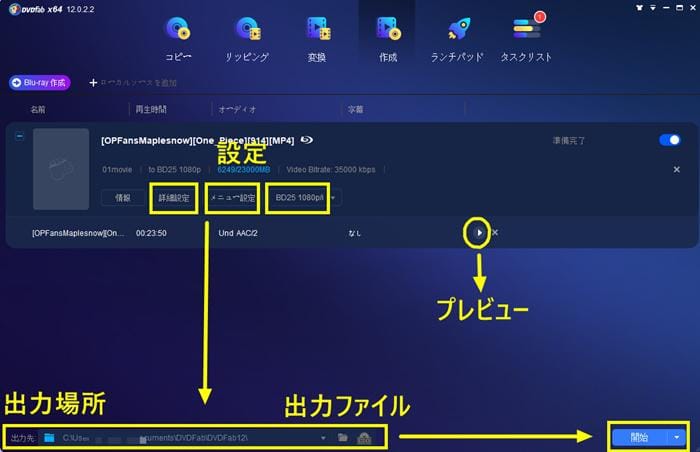Expand the output path dropdown arrow

click(323, 438)
